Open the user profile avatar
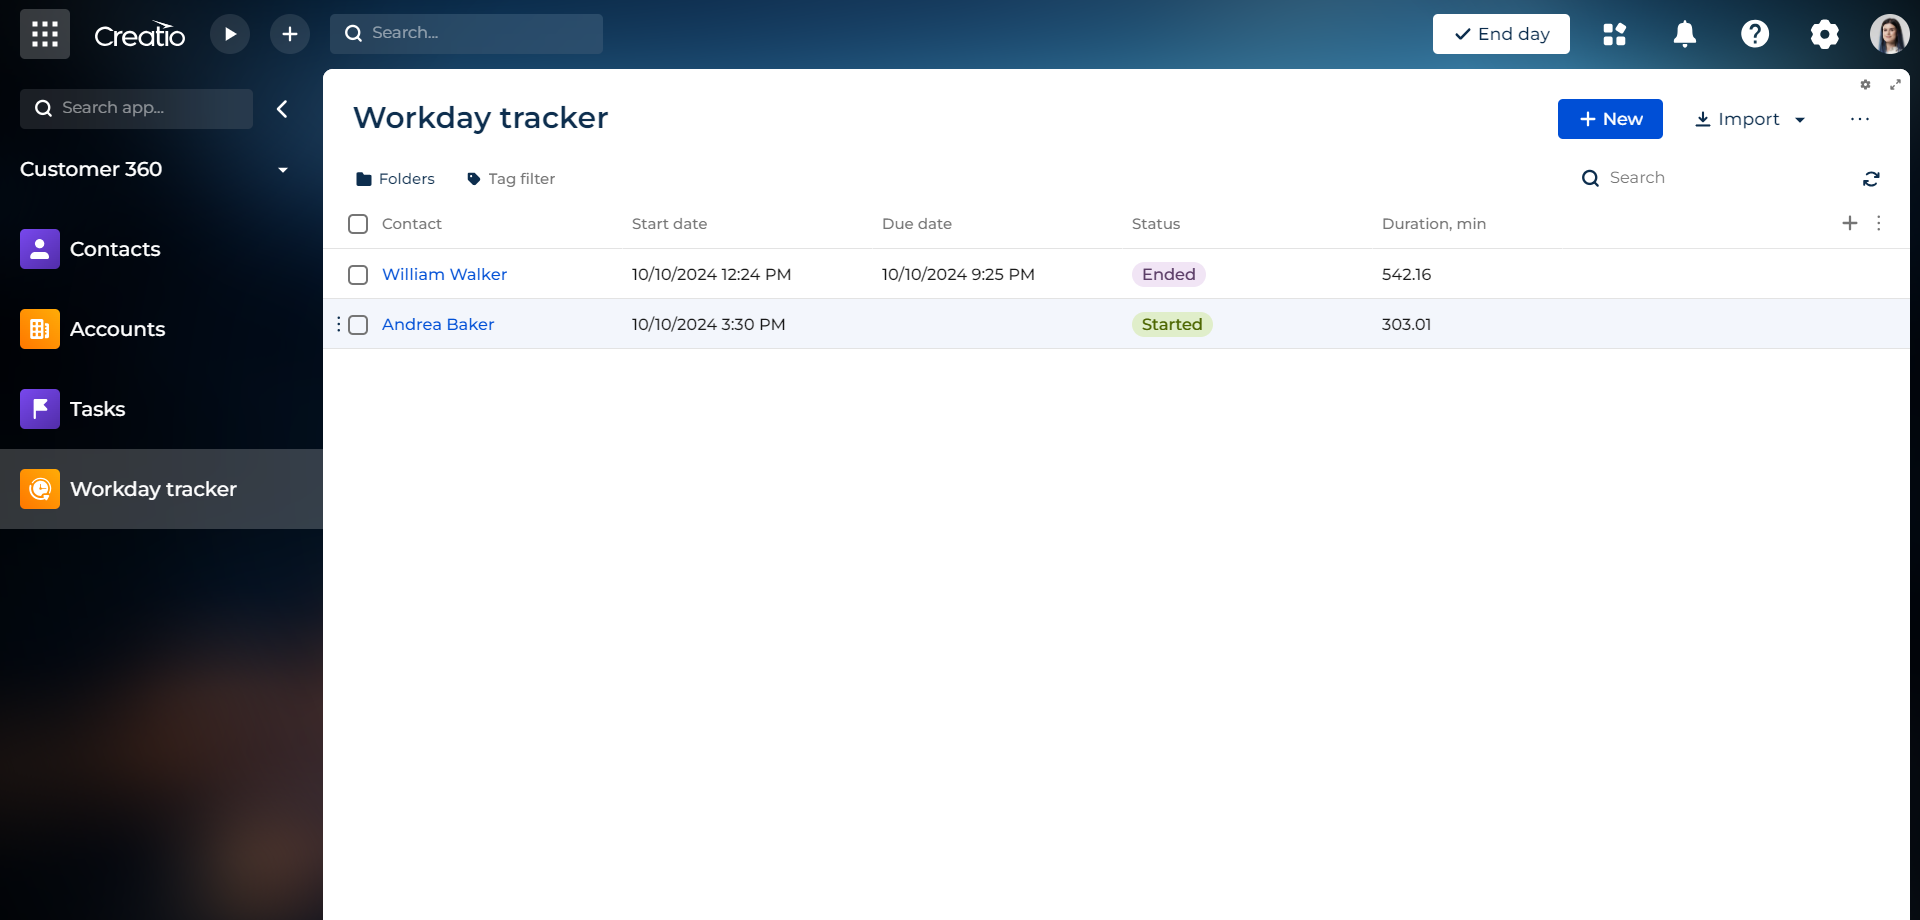 pyautogui.click(x=1890, y=34)
